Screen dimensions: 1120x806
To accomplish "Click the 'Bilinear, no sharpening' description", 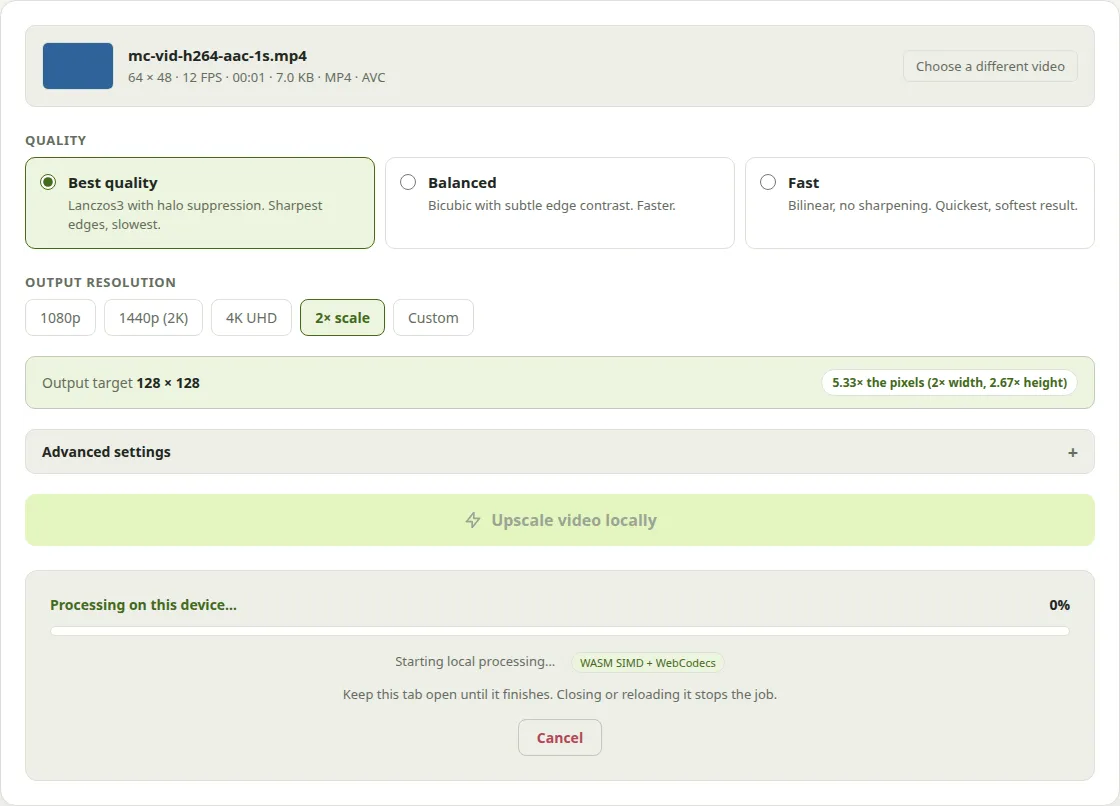I will tap(932, 206).
